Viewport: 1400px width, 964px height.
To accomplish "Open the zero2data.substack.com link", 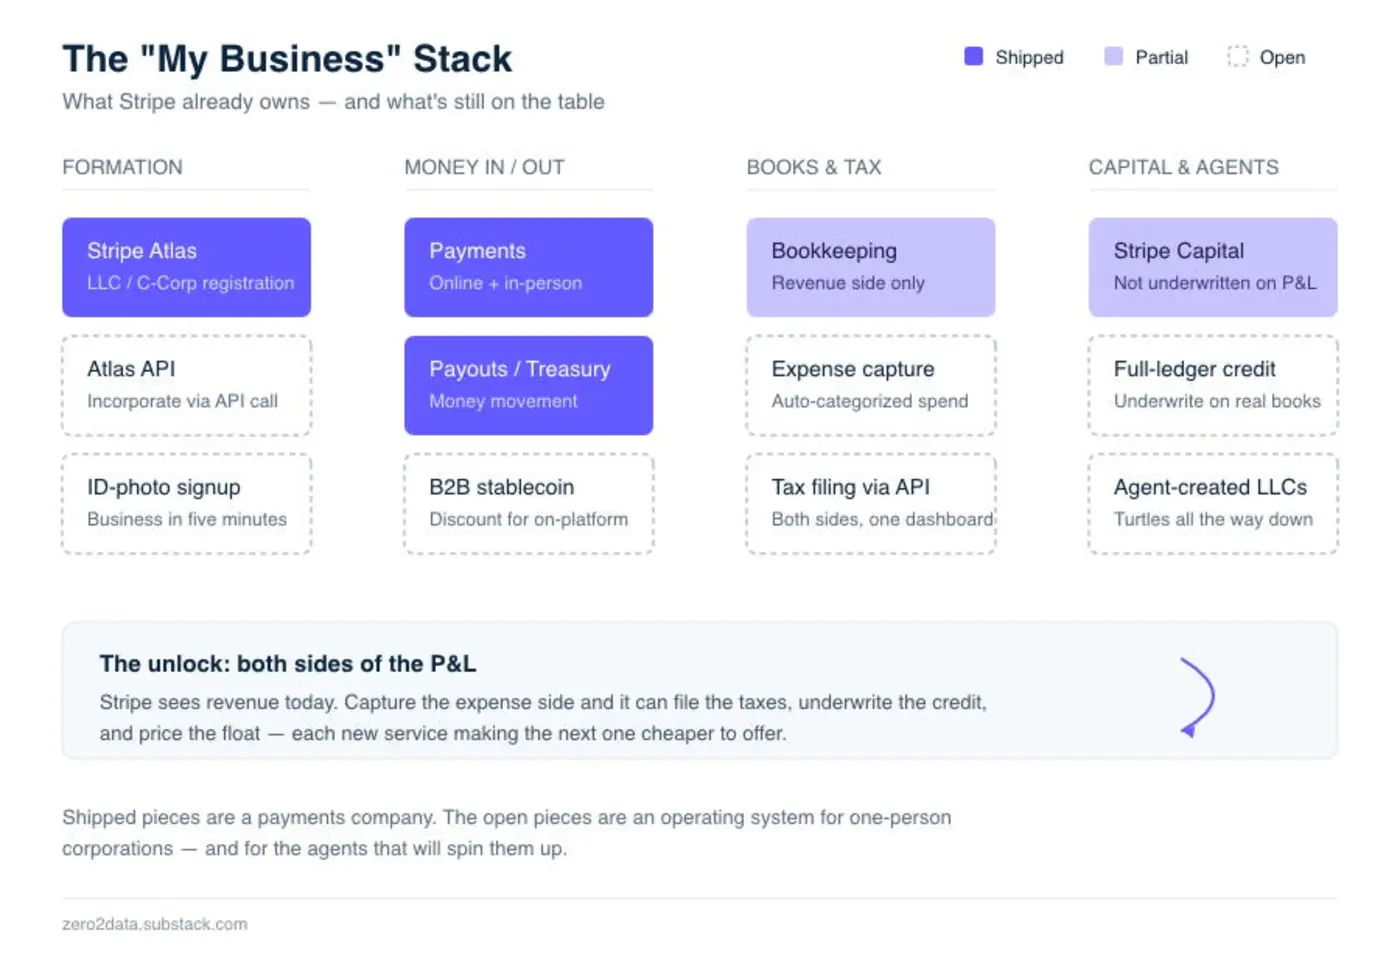I will (x=154, y=924).
